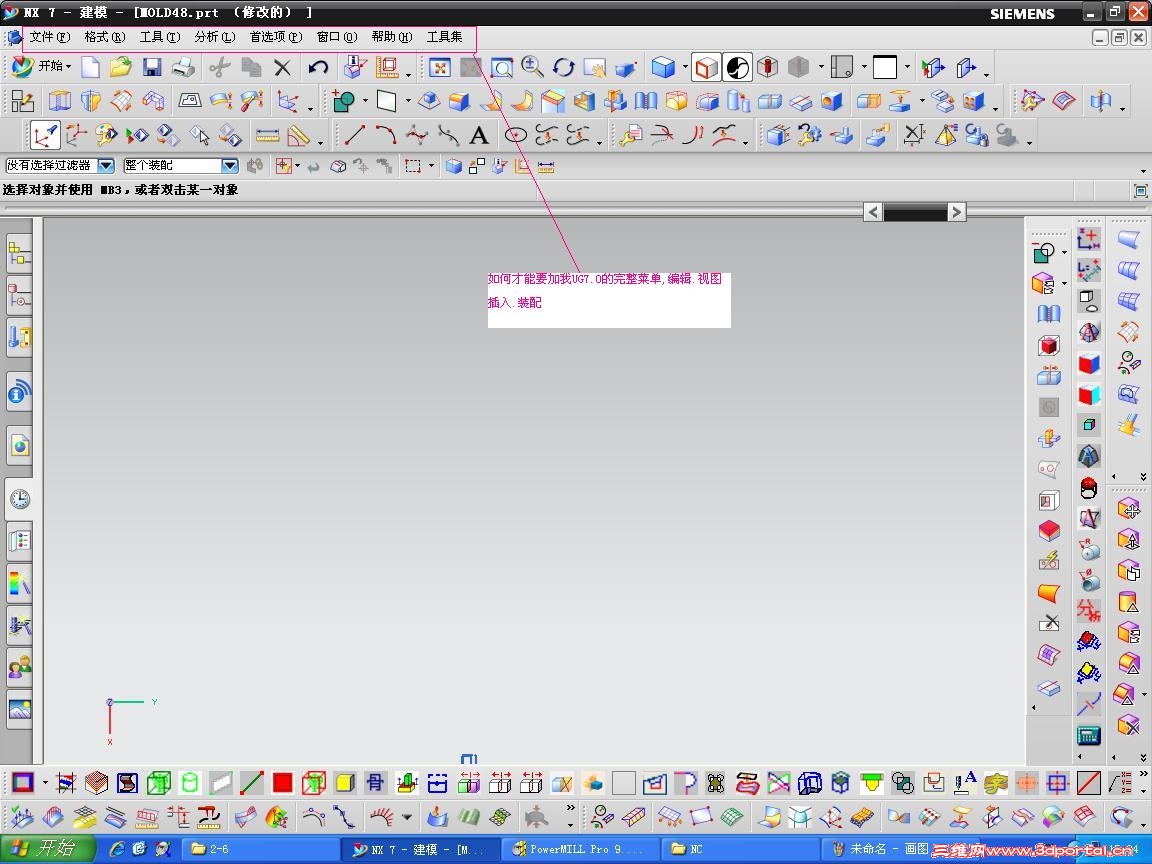The width and height of the screenshot is (1152, 864).
Task: Click the red solid square icon in the bottom toolbar
Action: click(x=282, y=783)
